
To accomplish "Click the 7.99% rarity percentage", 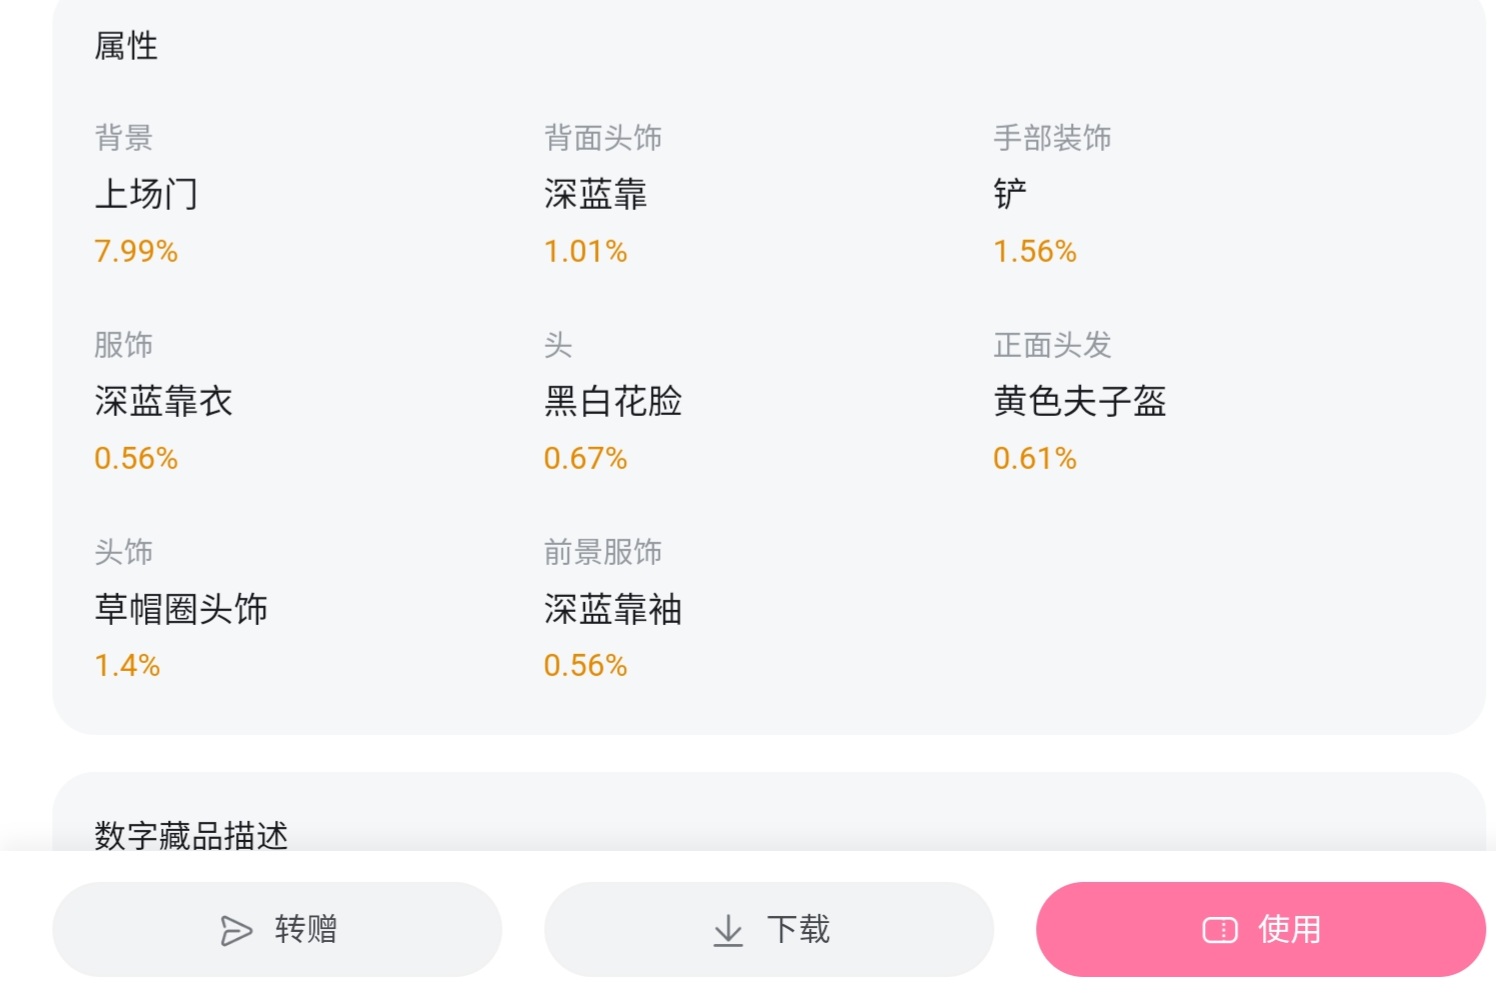I will click(136, 251).
